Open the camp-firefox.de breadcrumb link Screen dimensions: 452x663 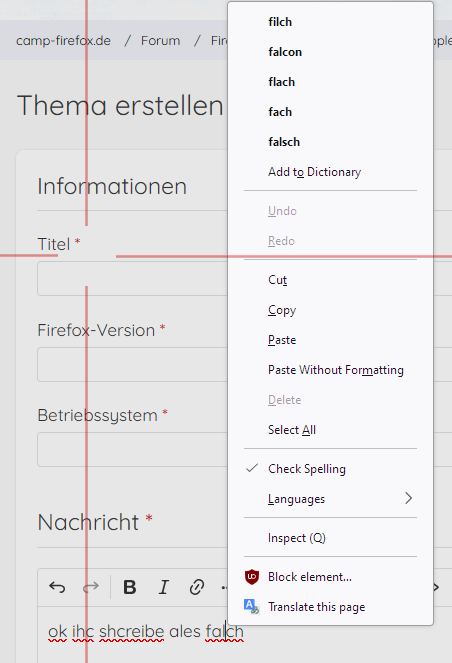tap(63, 41)
